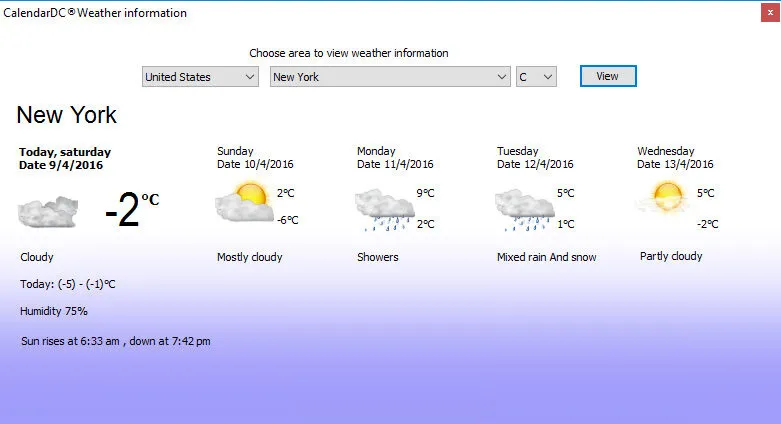Click today's temperature range (-5) - (-1)°C
781x424 pixels.
68,284
